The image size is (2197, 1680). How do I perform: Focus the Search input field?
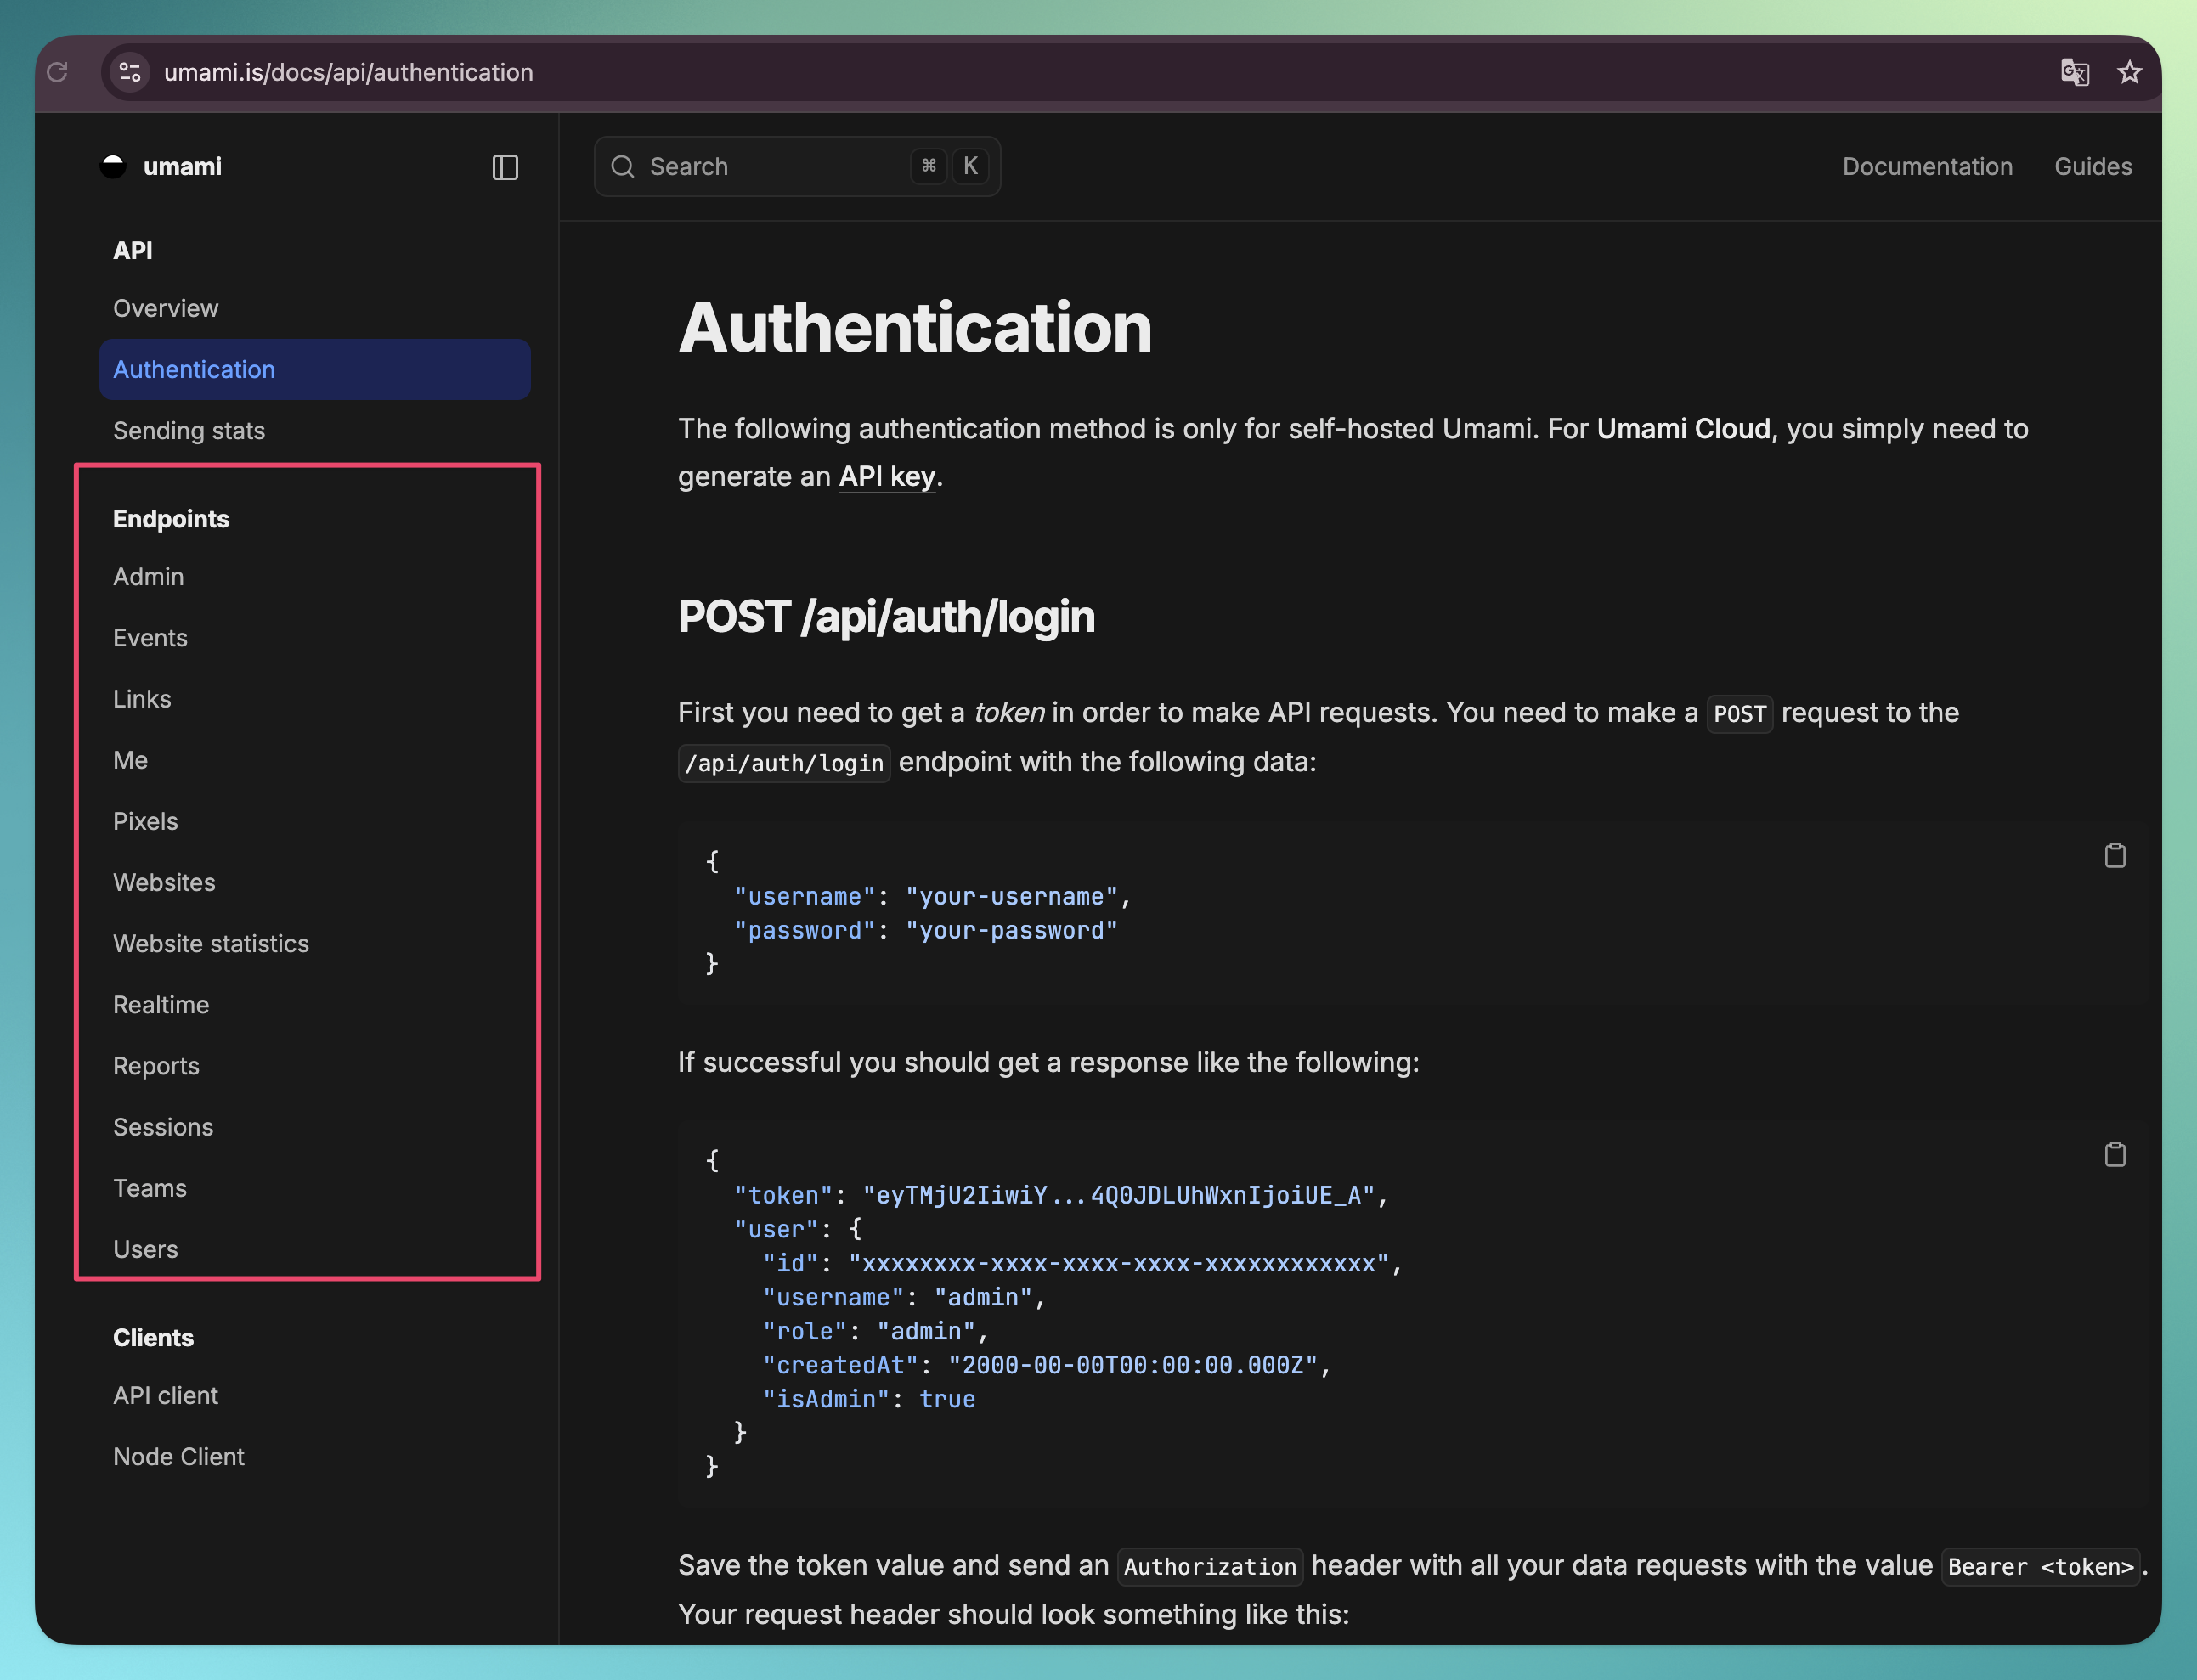click(x=770, y=167)
